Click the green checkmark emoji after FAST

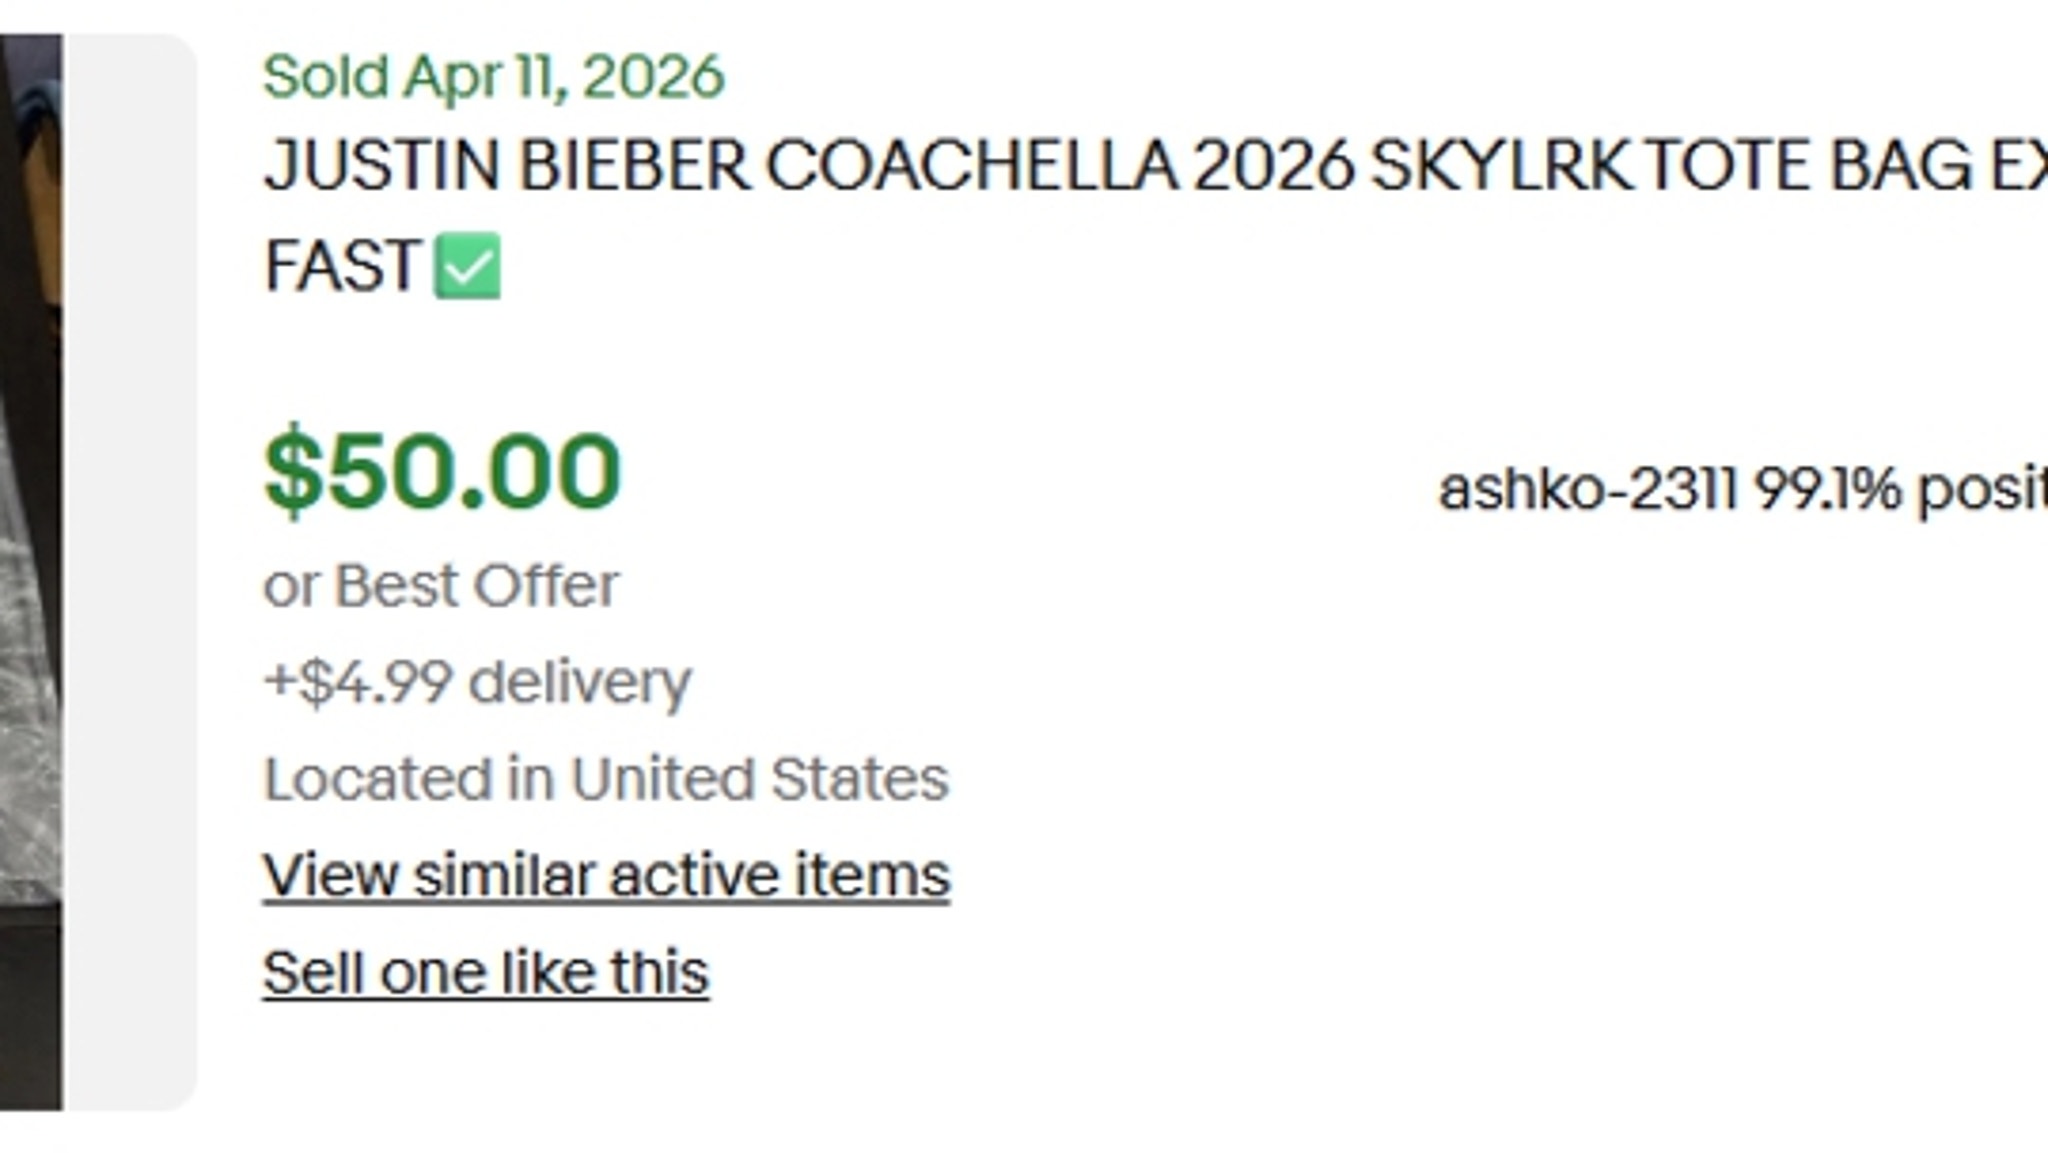[467, 266]
